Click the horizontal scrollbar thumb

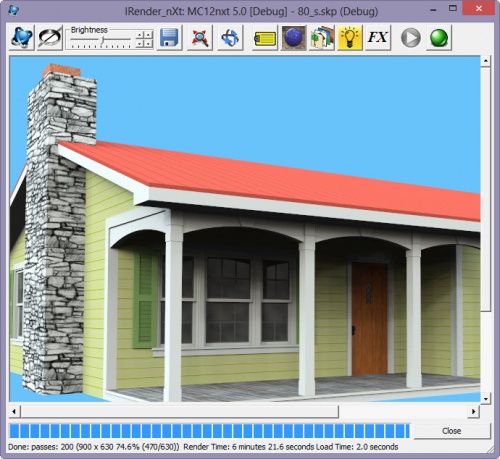pyautogui.click(x=179, y=411)
